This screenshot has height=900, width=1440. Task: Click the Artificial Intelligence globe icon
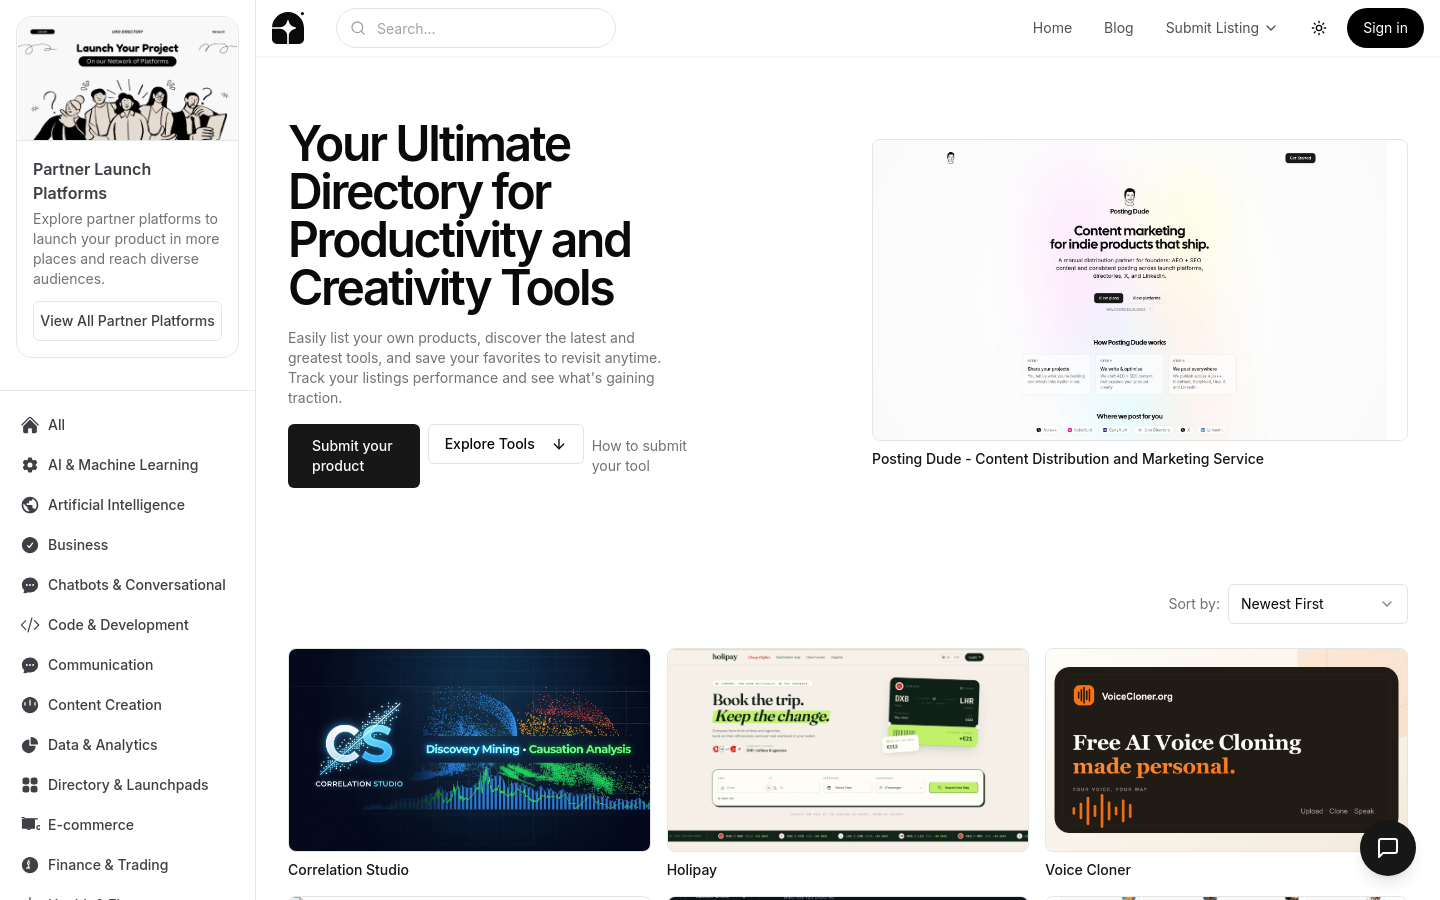coord(30,505)
